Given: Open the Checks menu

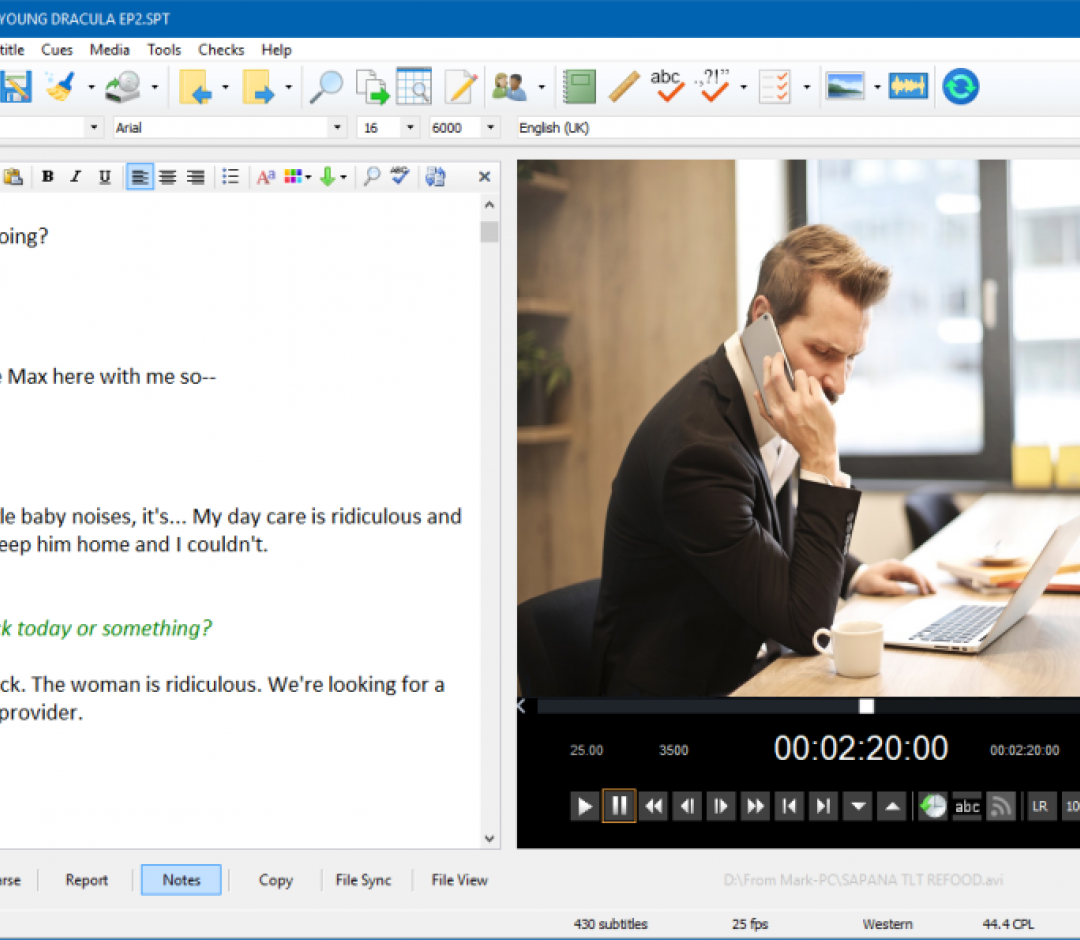Looking at the screenshot, I should click(221, 49).
